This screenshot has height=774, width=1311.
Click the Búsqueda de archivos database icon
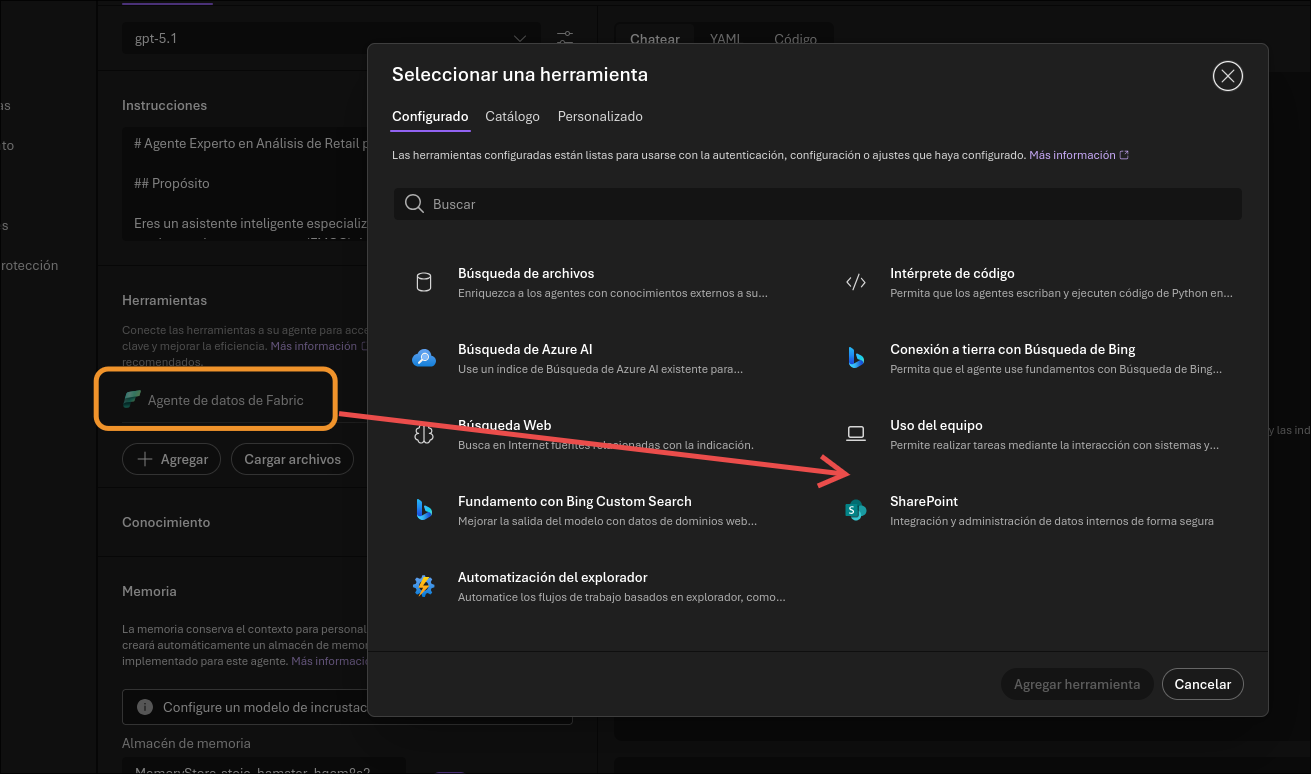click(x=424, y=282)
